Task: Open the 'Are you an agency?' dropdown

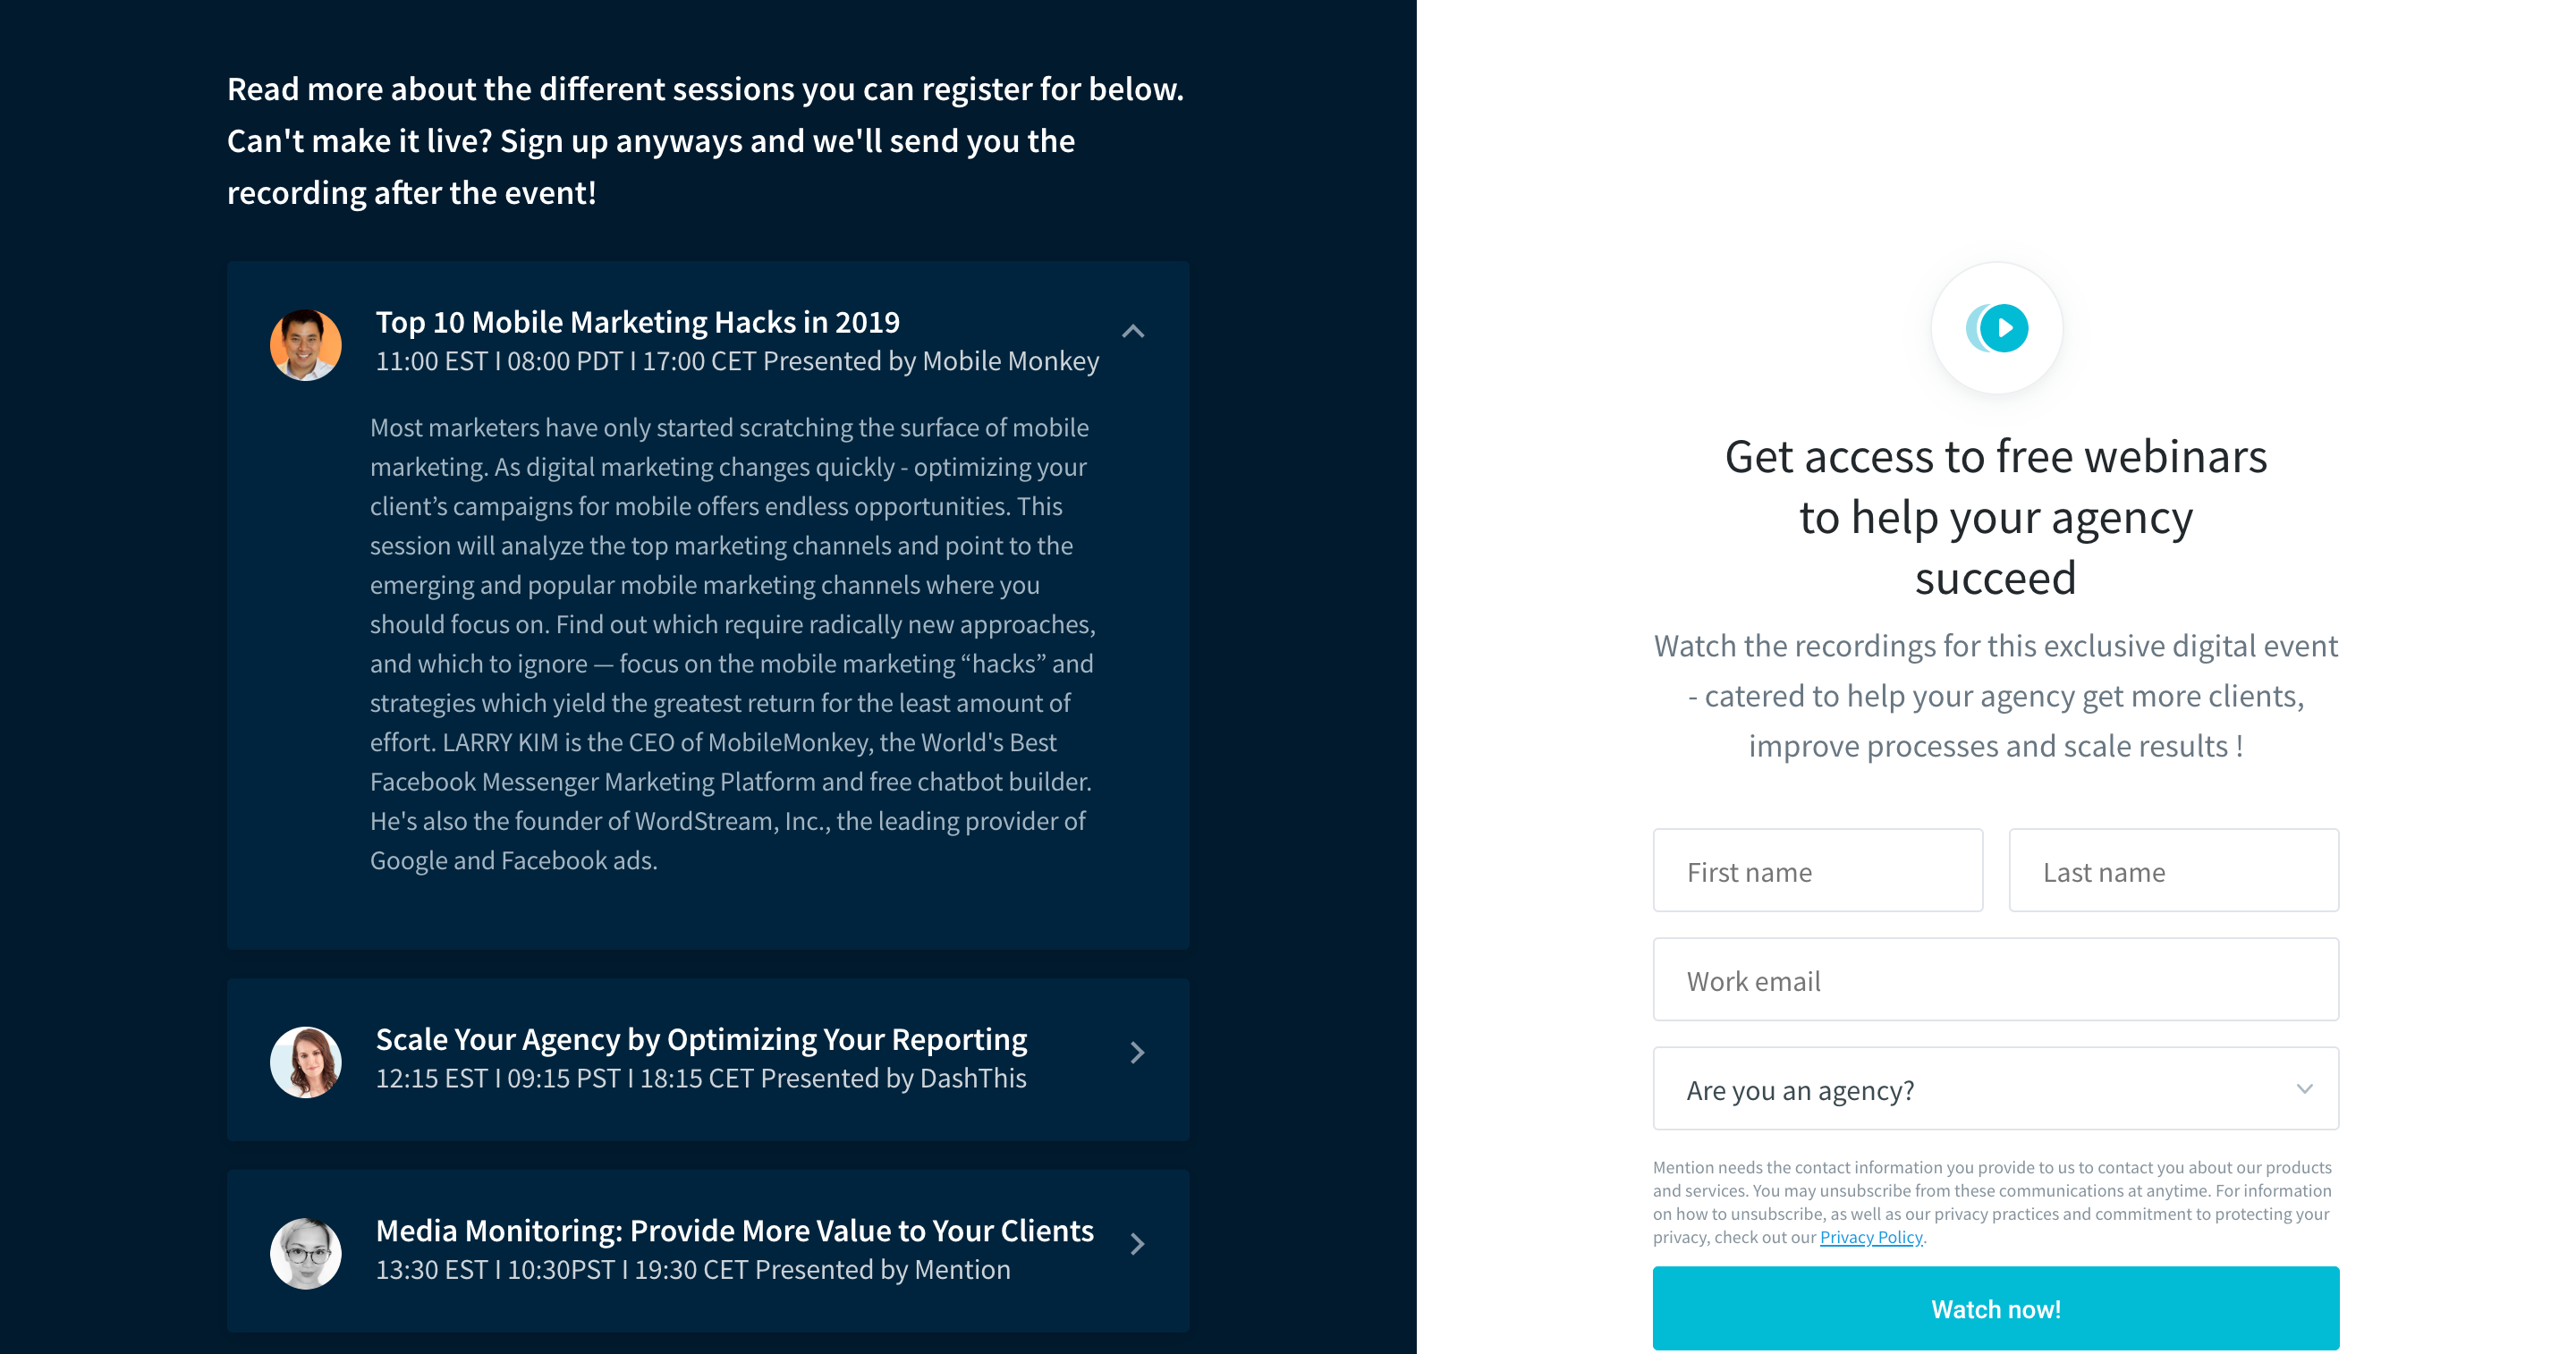Action: point(1995,1088)
